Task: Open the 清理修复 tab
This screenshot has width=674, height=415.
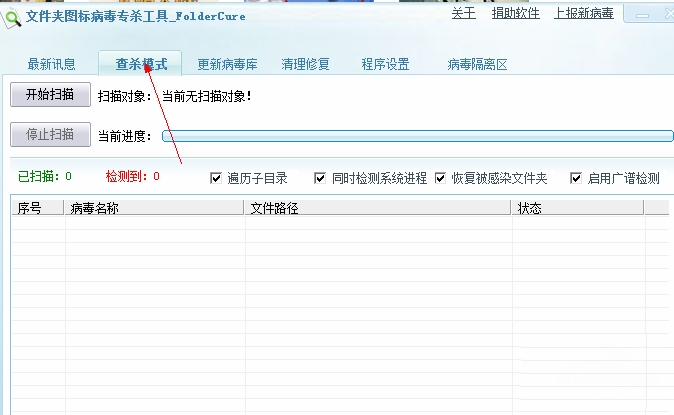Action: pyautogui.click(x=306, y=64)
